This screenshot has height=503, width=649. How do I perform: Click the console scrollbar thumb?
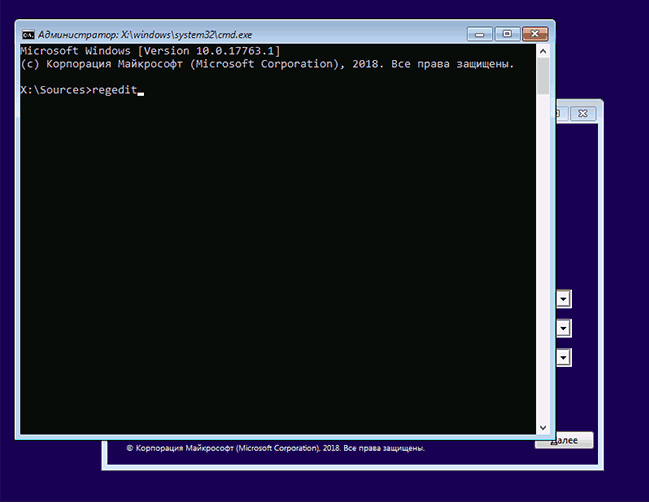click(x=543, y=76)
